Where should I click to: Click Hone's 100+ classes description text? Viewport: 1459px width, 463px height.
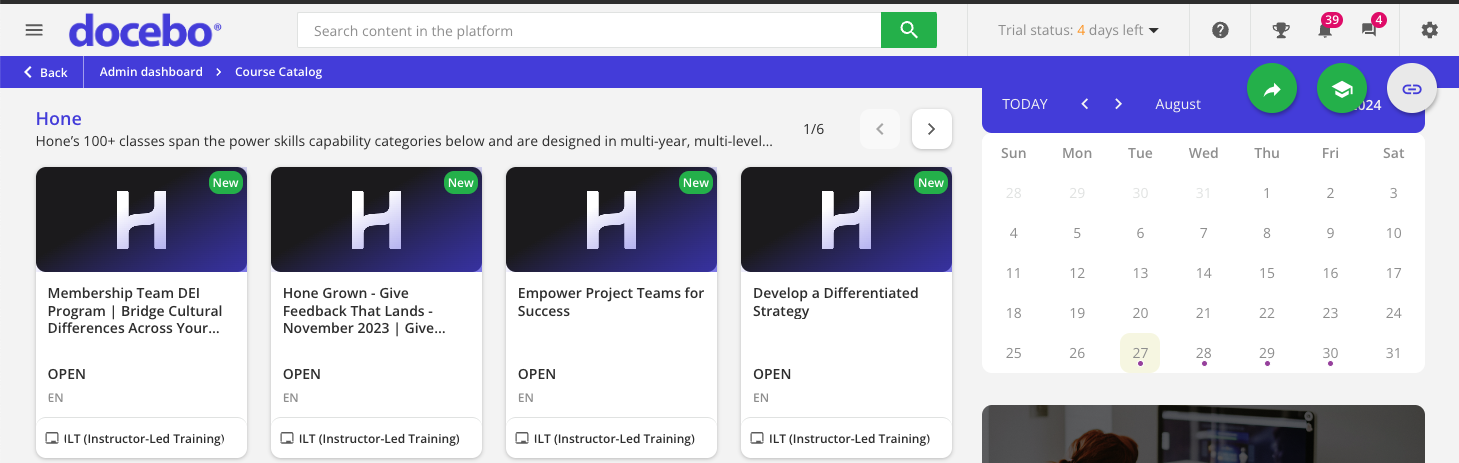pos(404,142)
